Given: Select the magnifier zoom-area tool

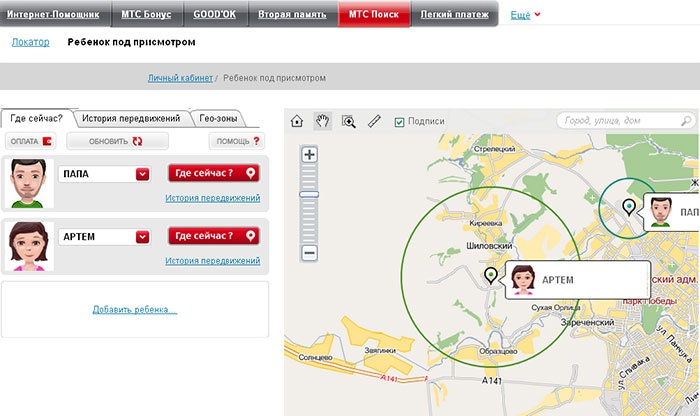Looking at the screenshot, I should [349, 121].
